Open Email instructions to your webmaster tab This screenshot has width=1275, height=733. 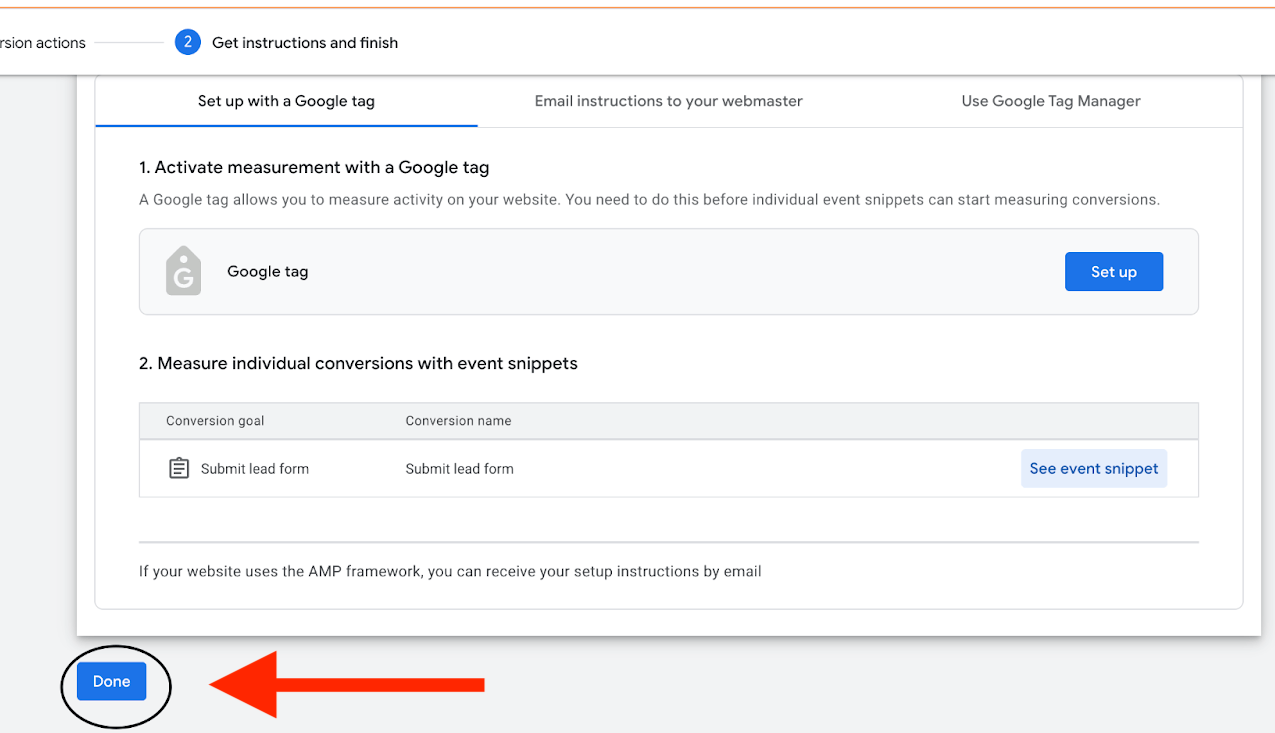pos(668,101)
